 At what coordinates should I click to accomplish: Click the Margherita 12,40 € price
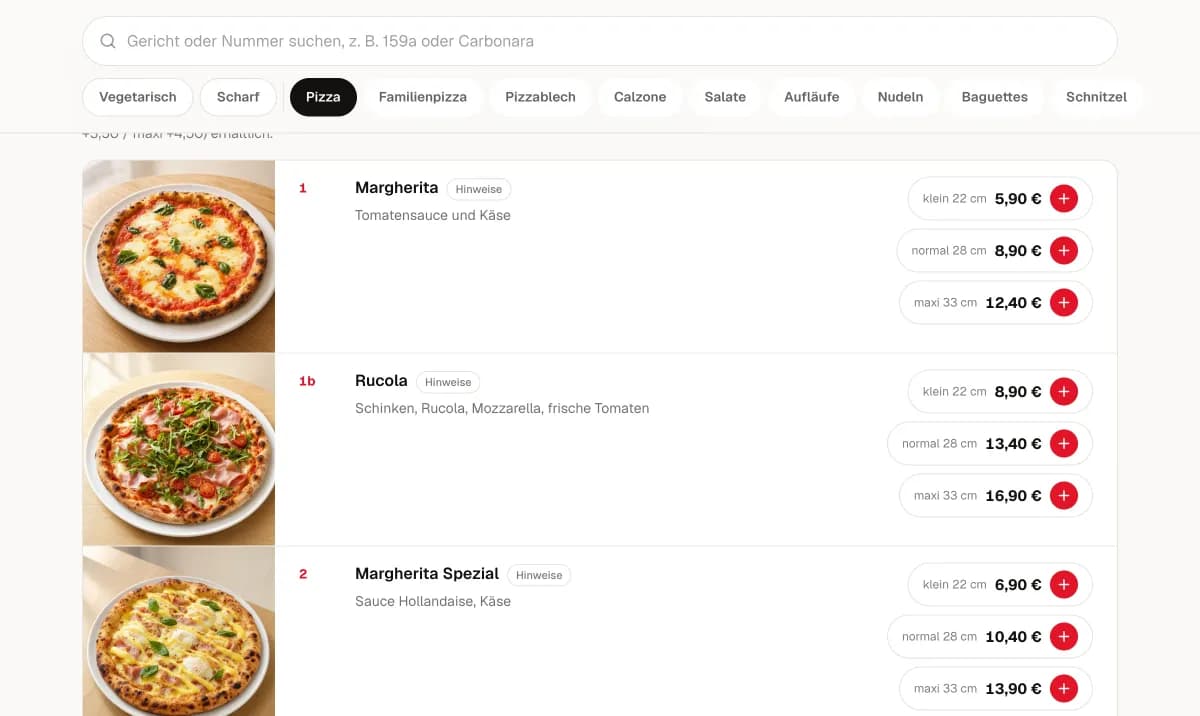point(1013,303)
